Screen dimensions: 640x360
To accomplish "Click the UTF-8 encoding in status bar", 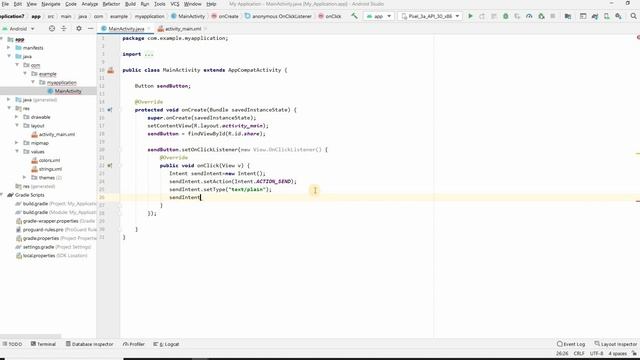I will point(596,353).
